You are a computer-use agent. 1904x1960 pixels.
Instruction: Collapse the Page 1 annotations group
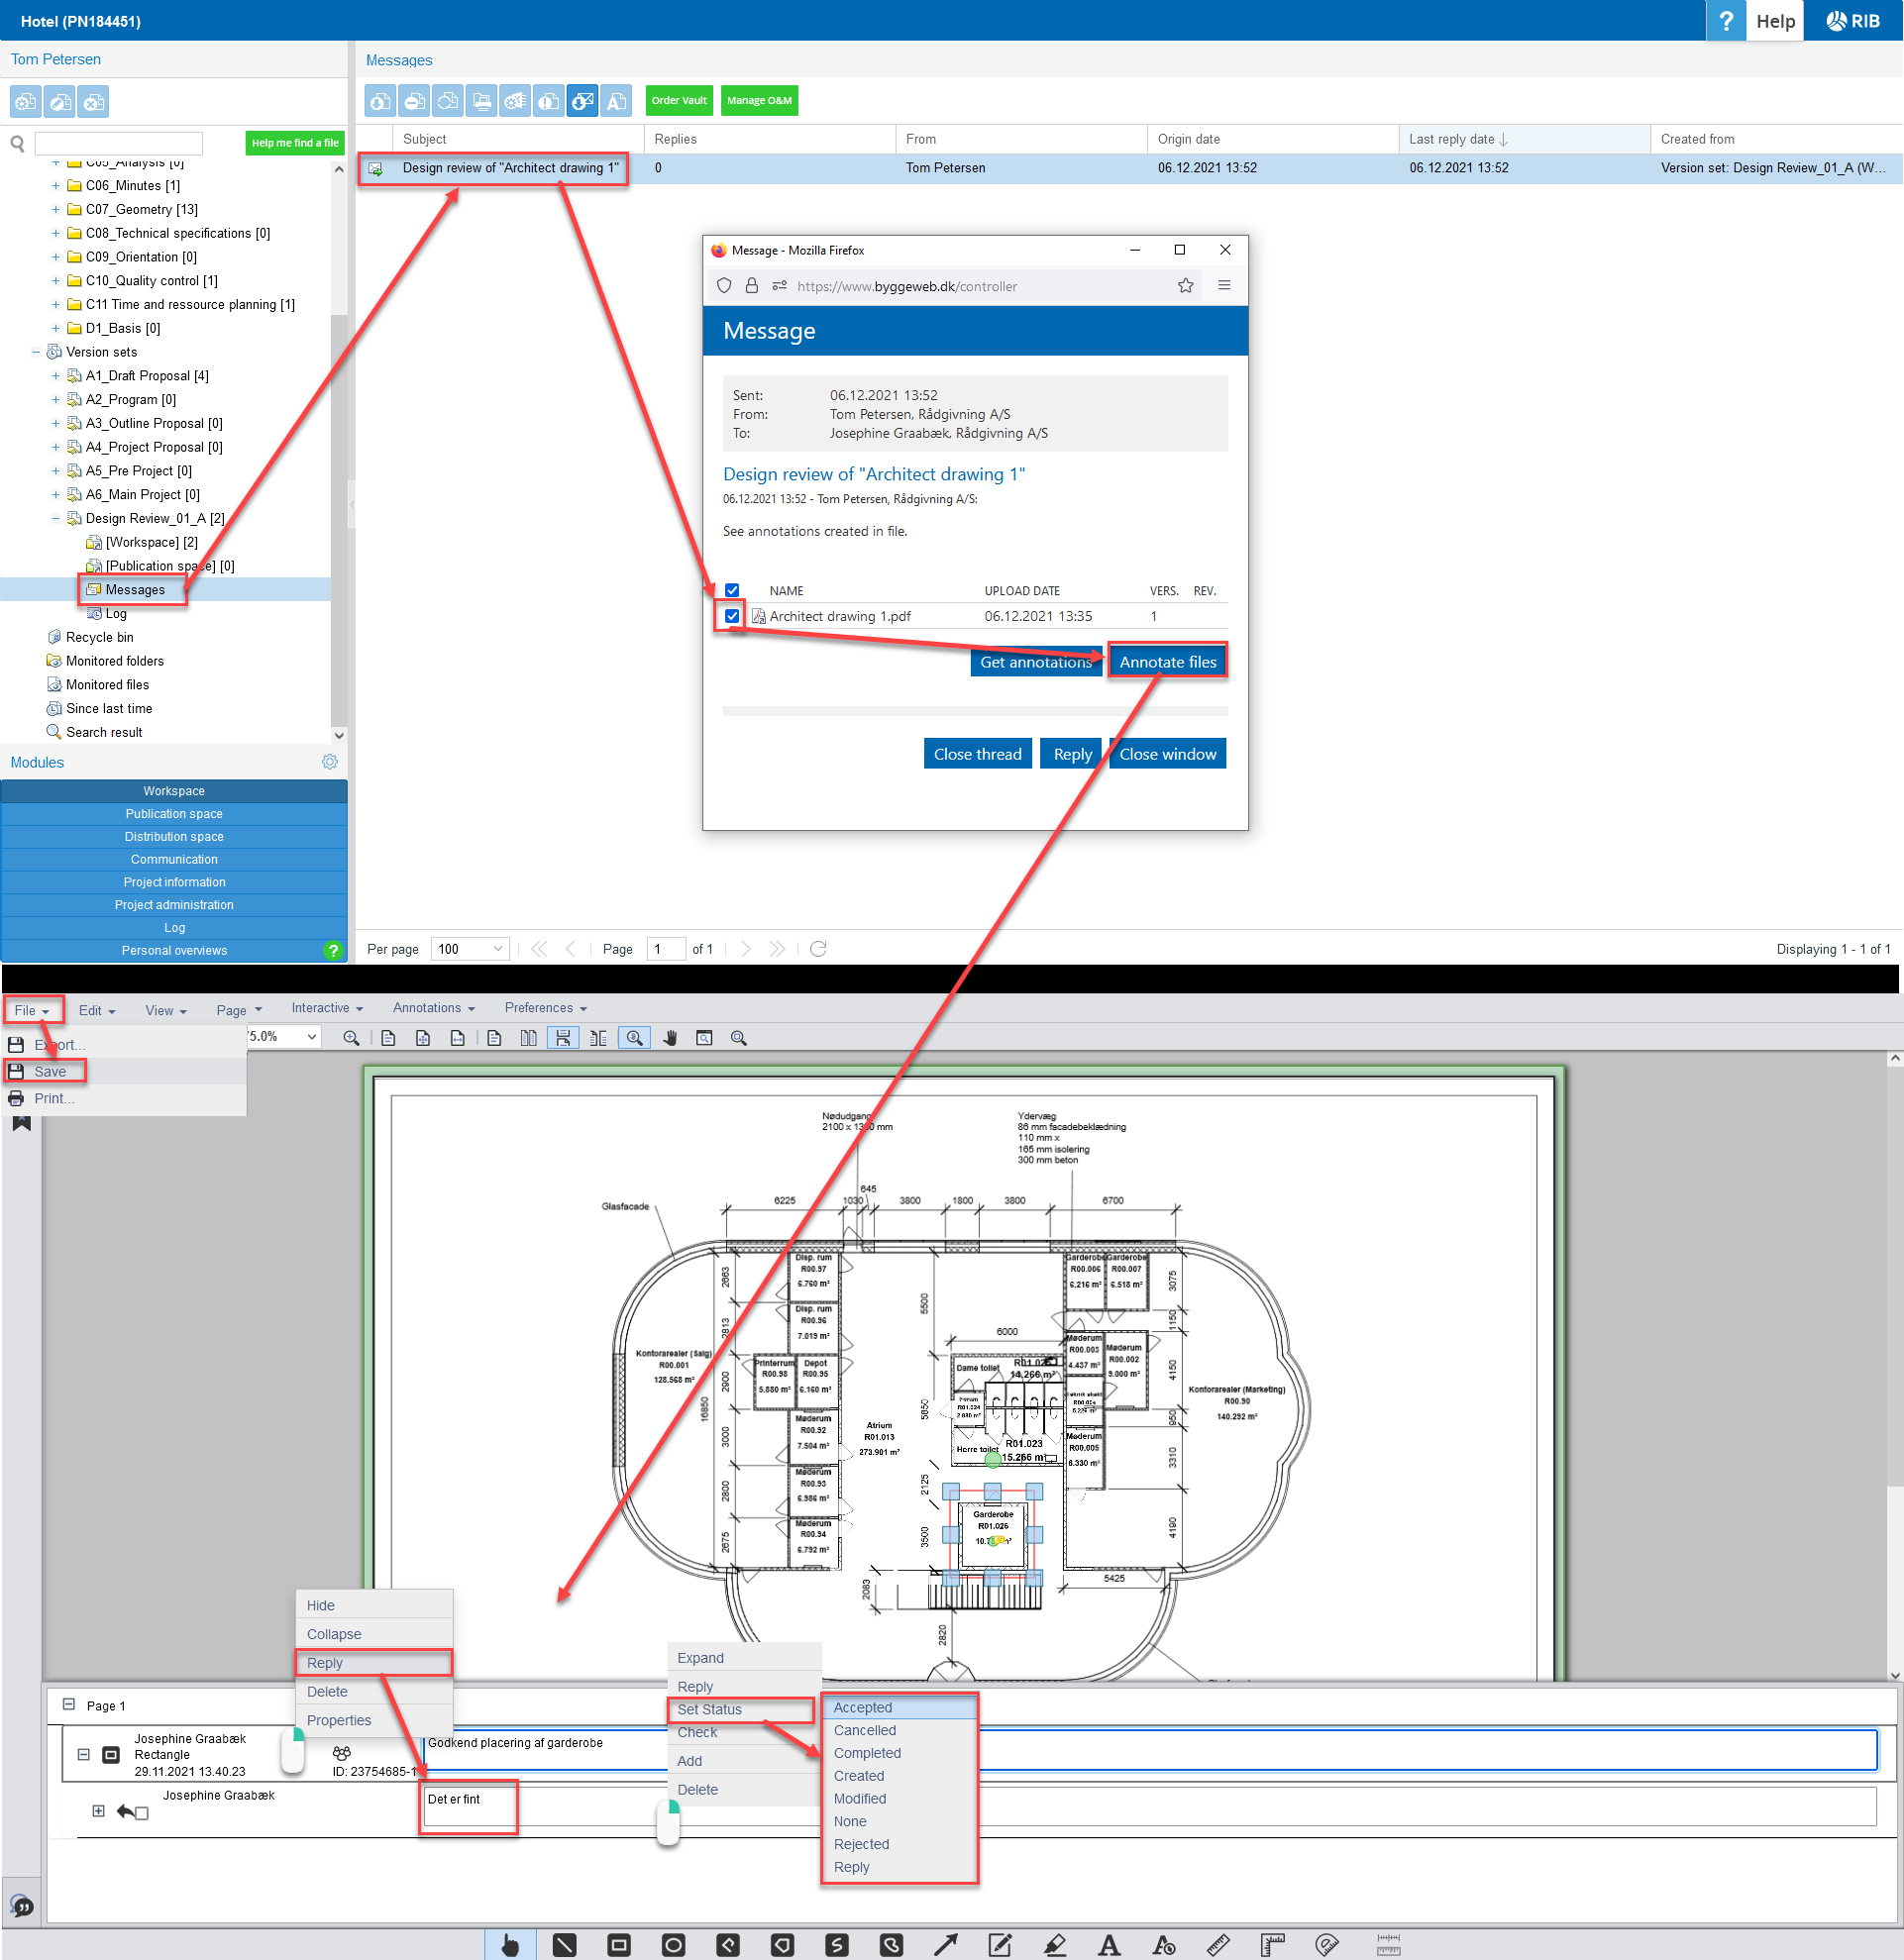click(69, 1704)
